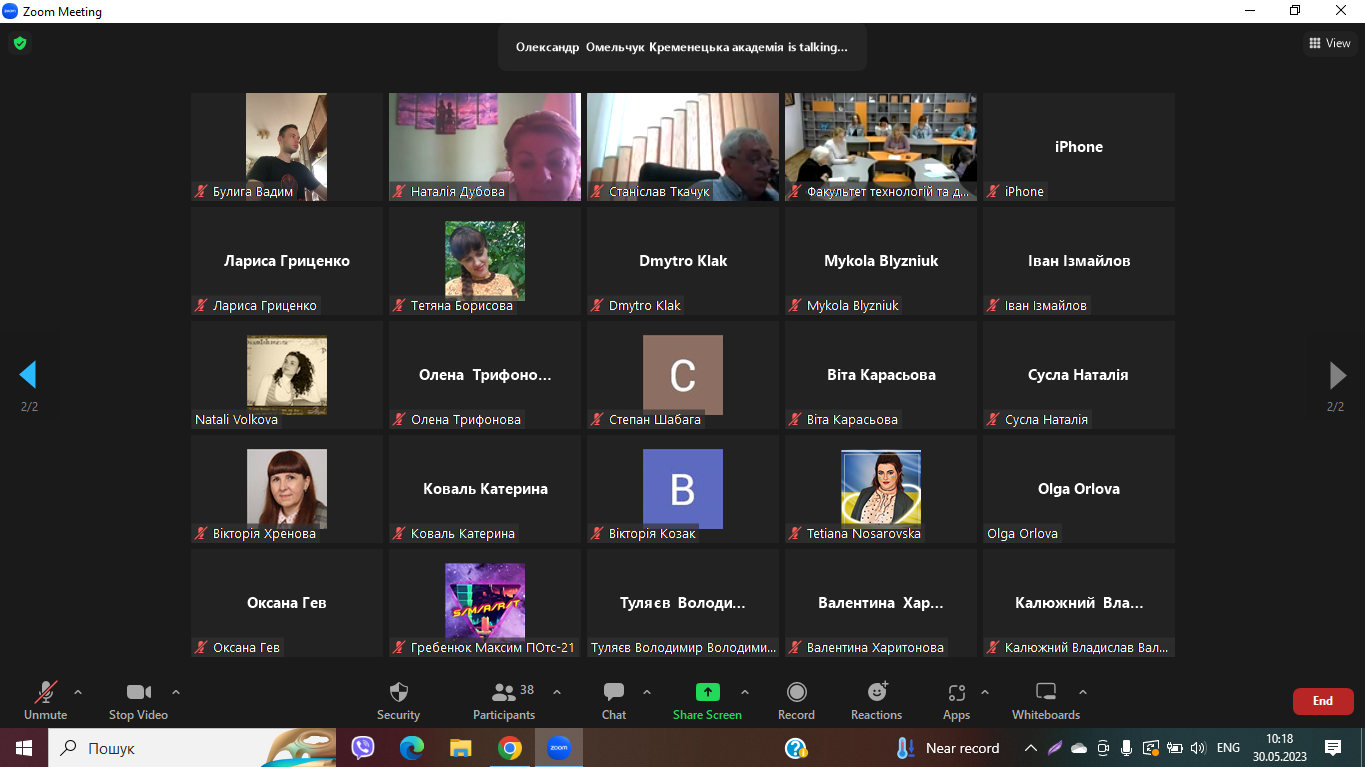Open the Apps panel

click(956, 700)
